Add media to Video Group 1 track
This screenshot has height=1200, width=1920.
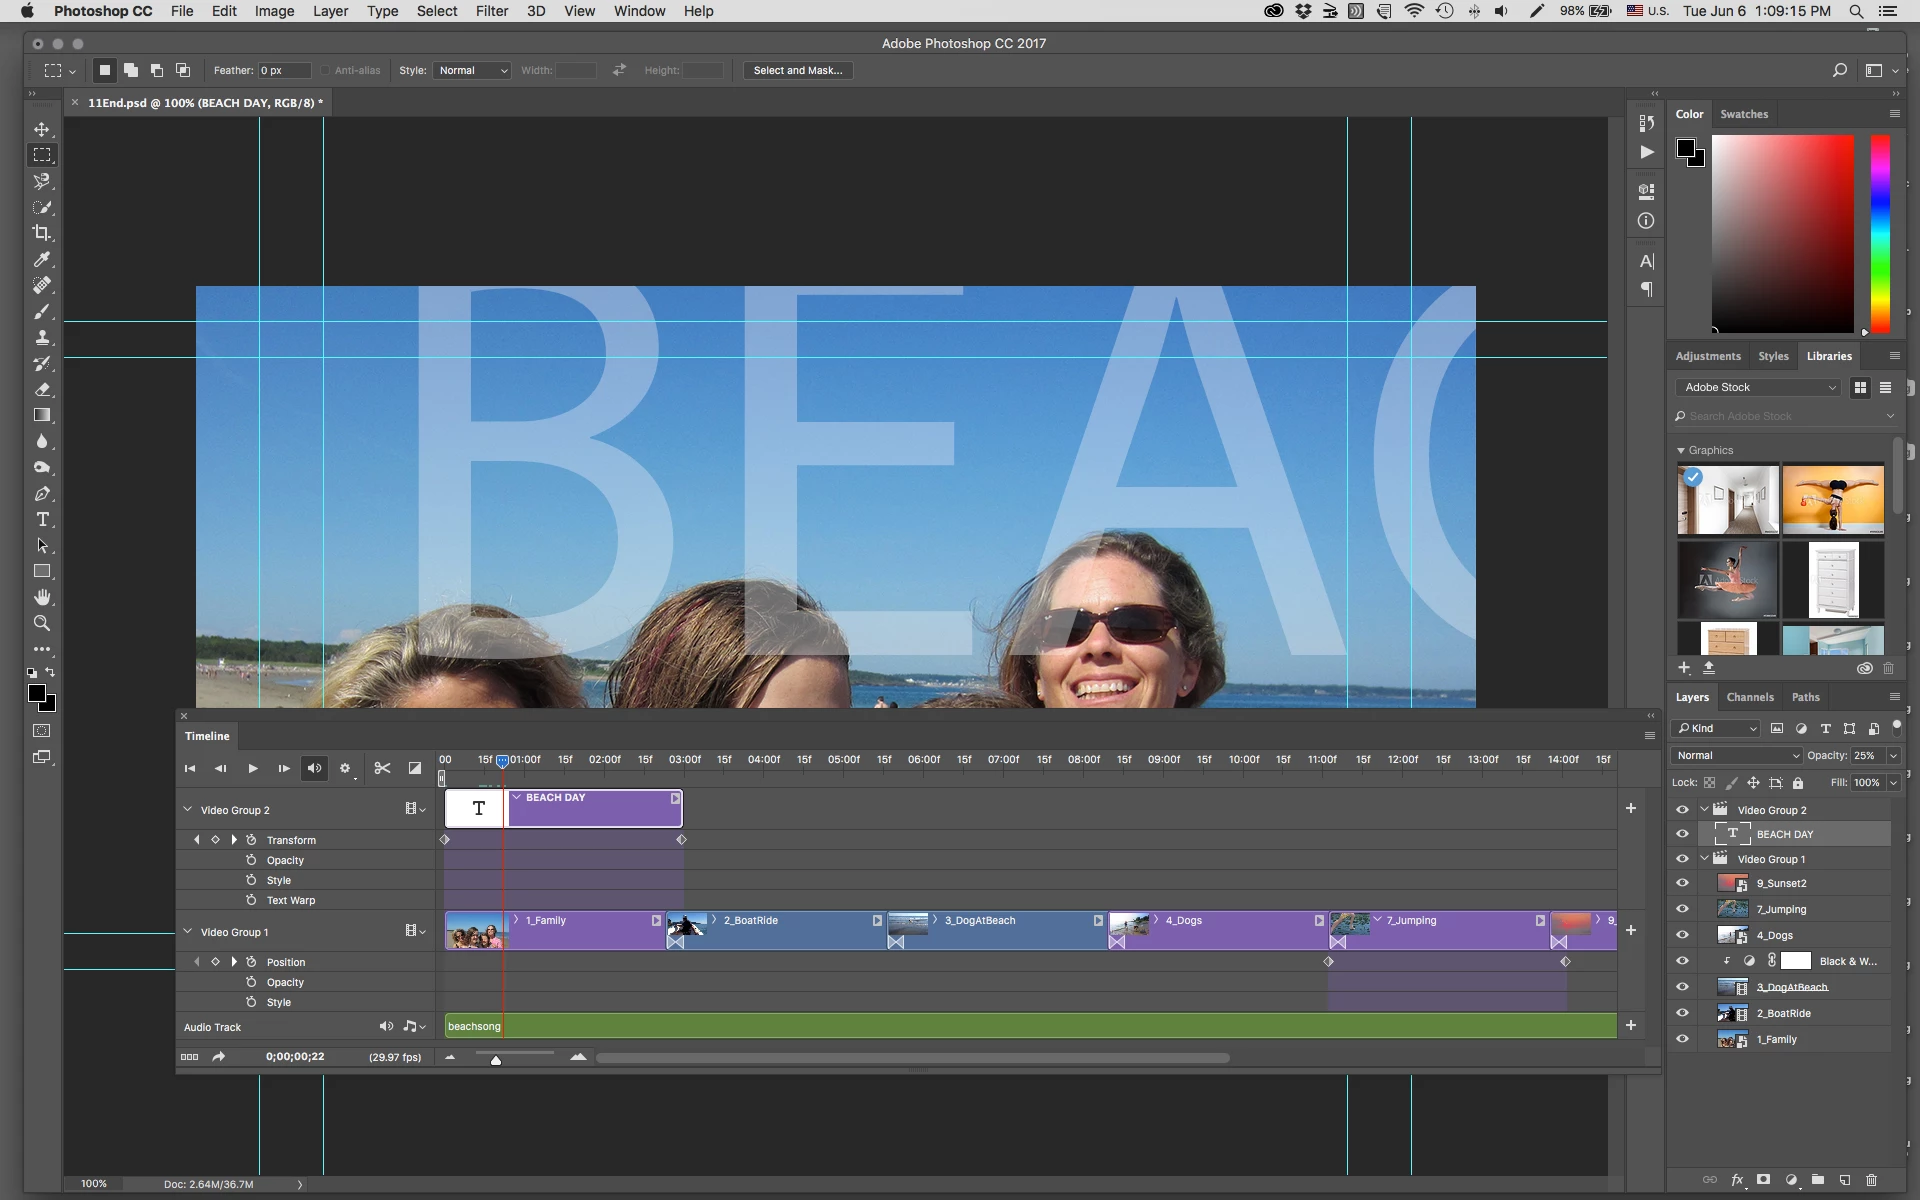[1631, 930]
